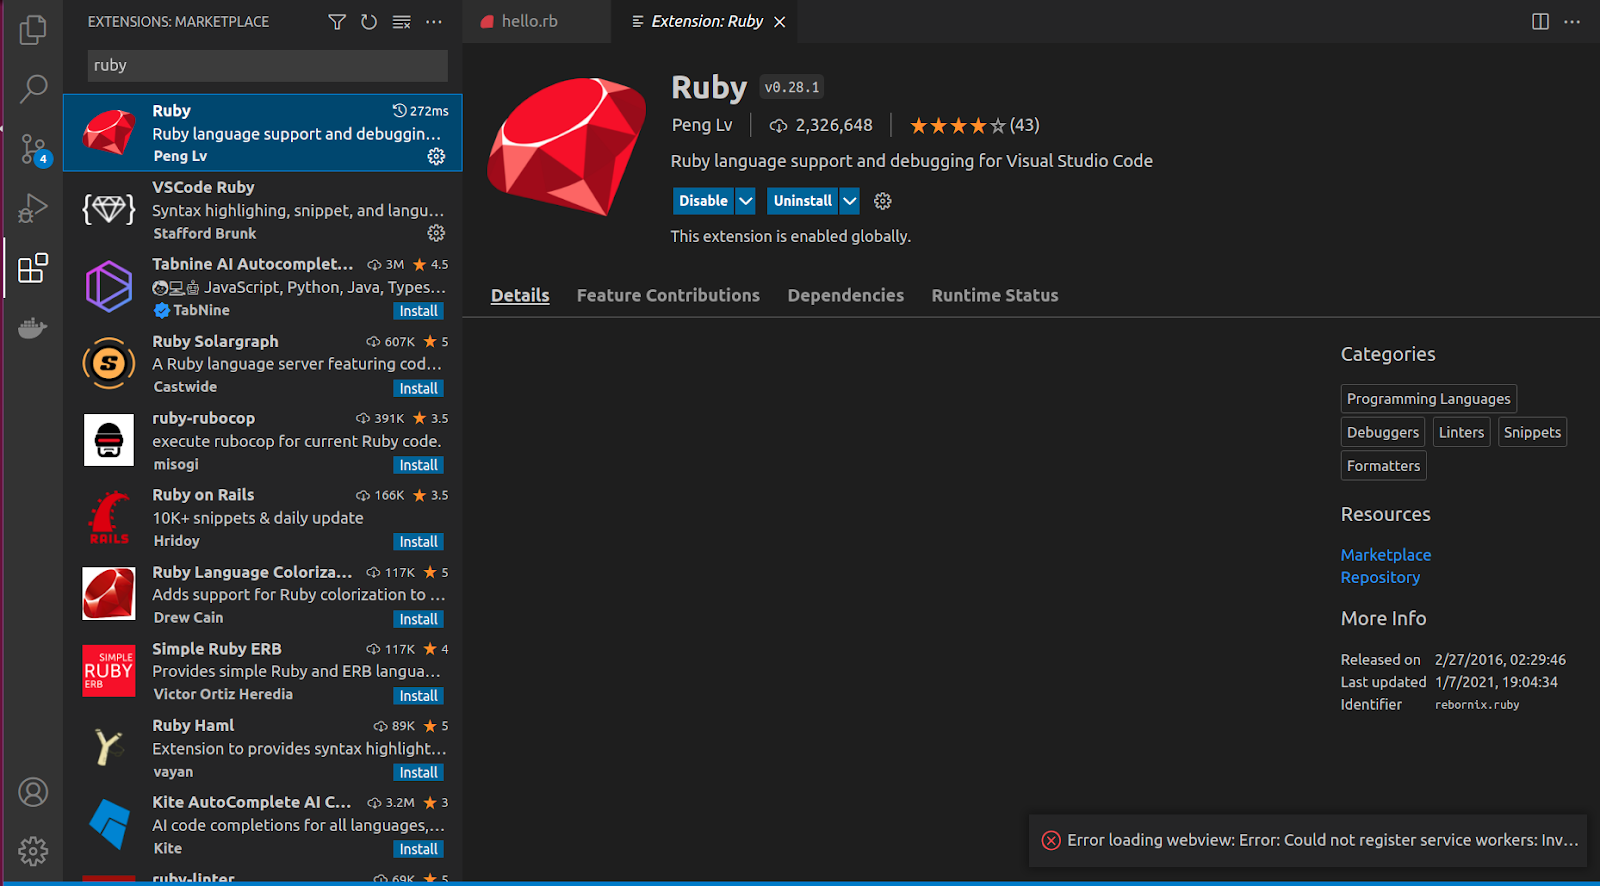Open the Details tab
The image size is (1600, 886).
(520, 296)
